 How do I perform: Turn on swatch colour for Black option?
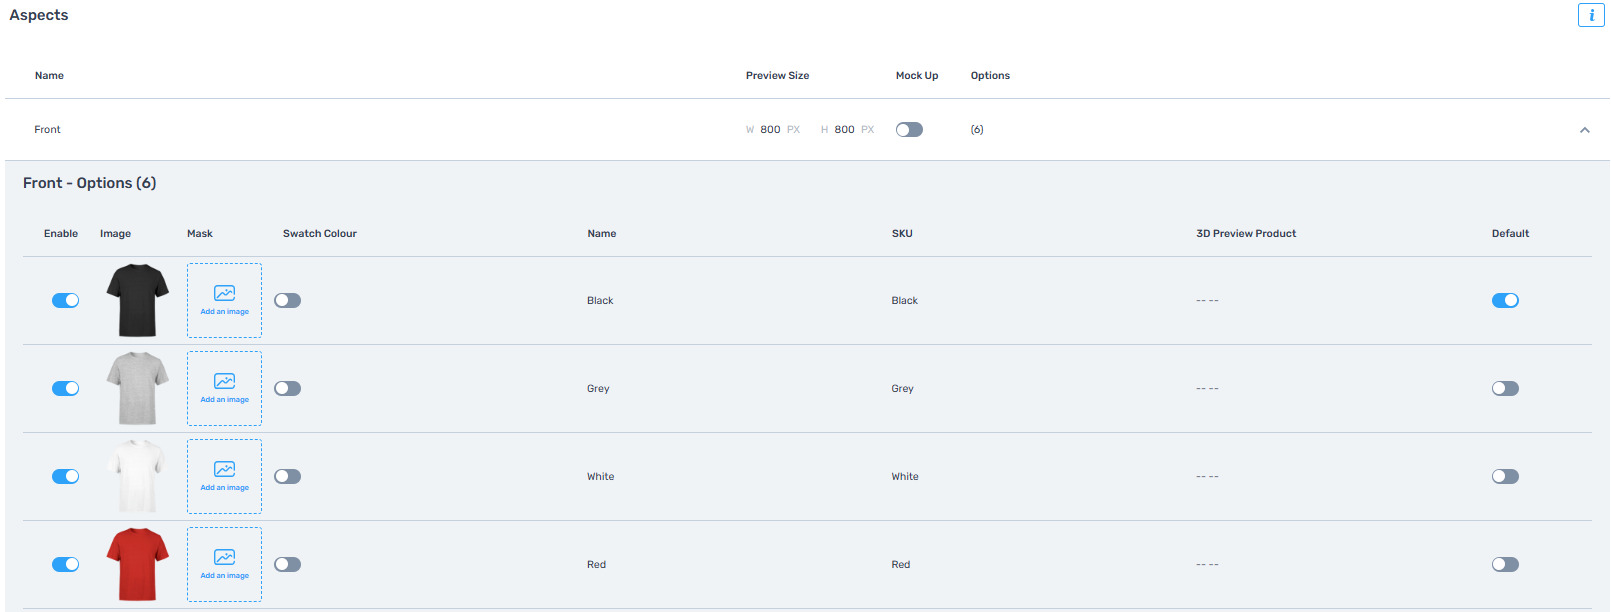[287, 300]
